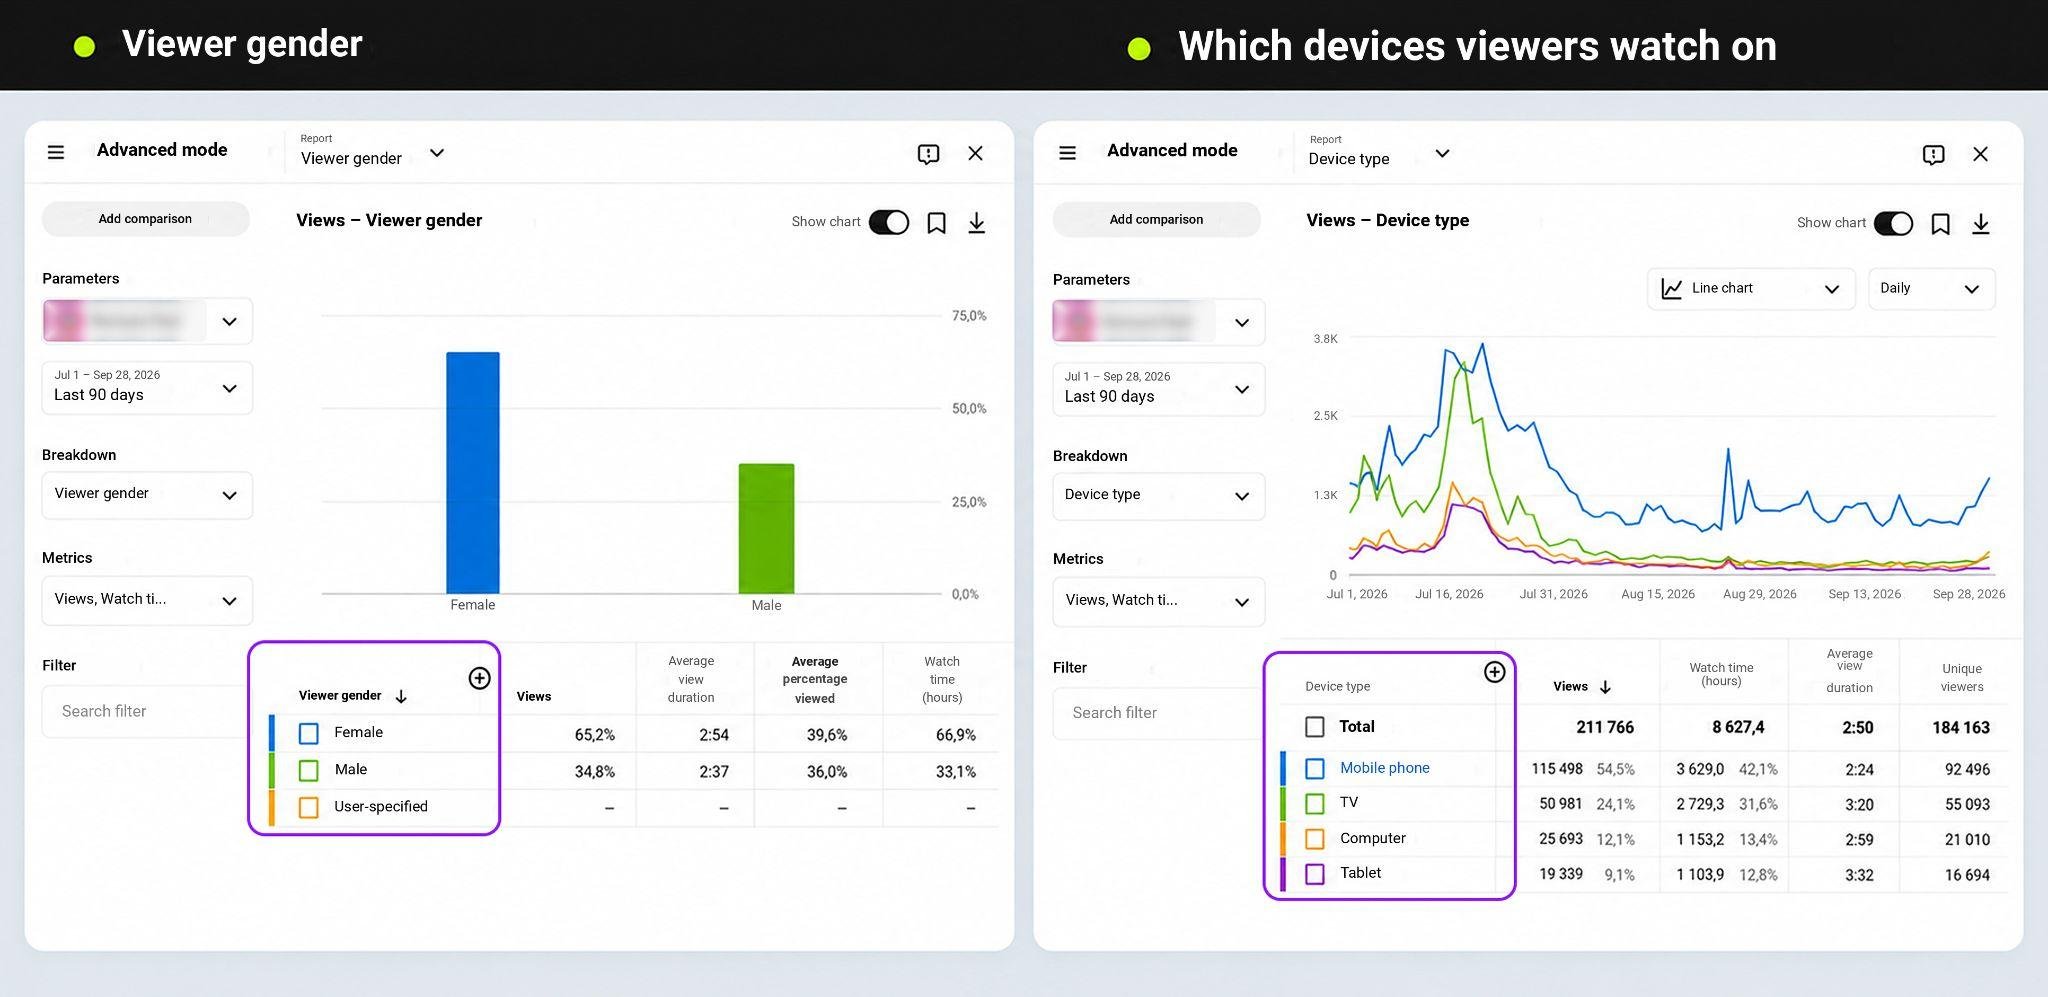Download the Views – Viewer gender report
The height and width of the screenshot is (997, 2048).
[977, 222]
